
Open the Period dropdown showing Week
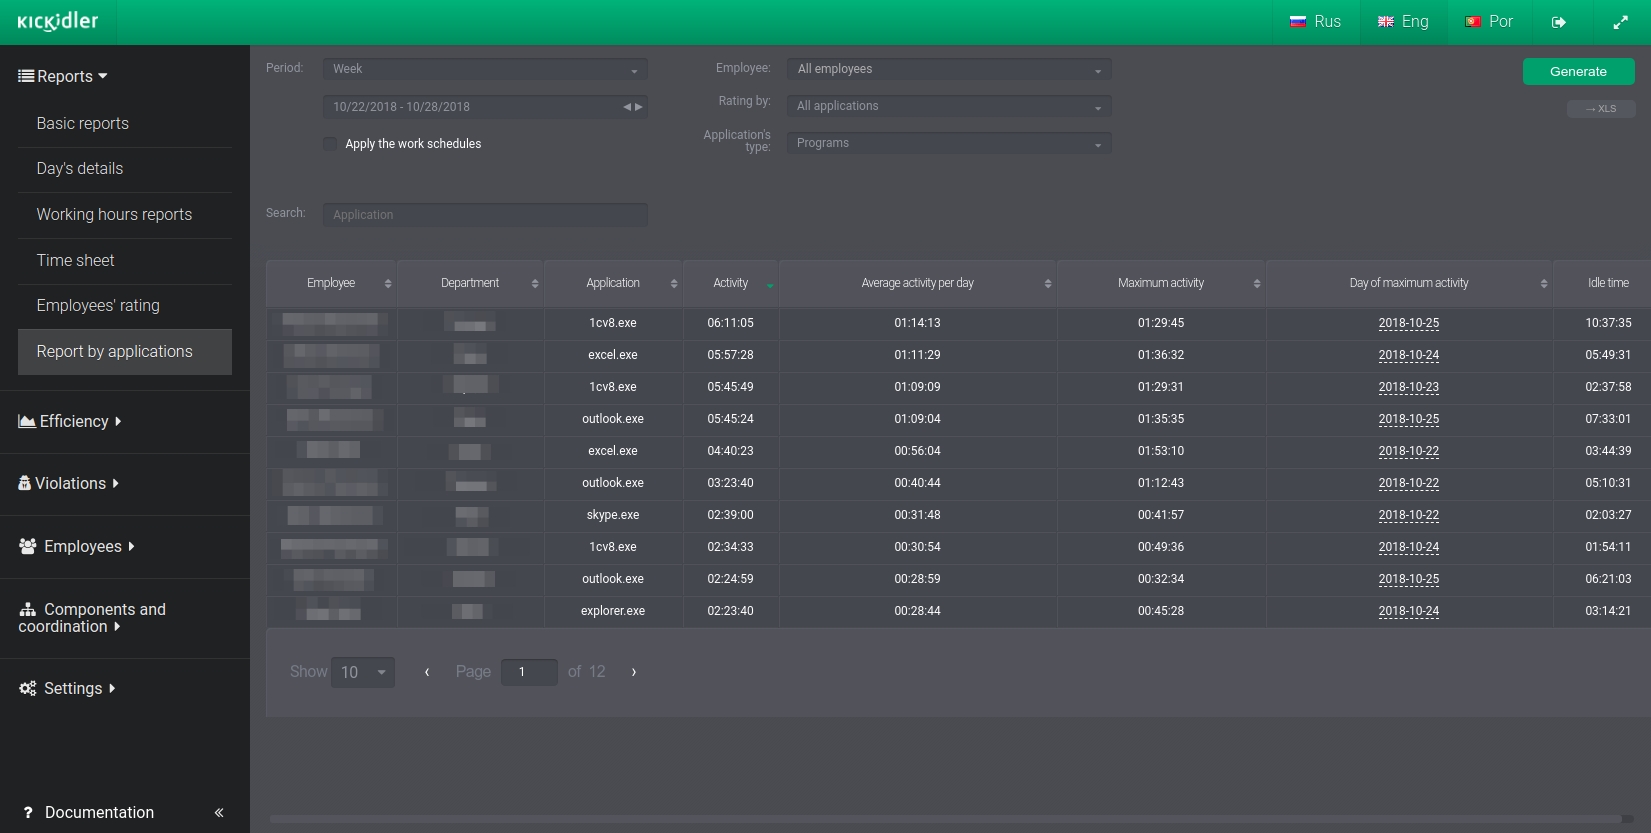485,69
